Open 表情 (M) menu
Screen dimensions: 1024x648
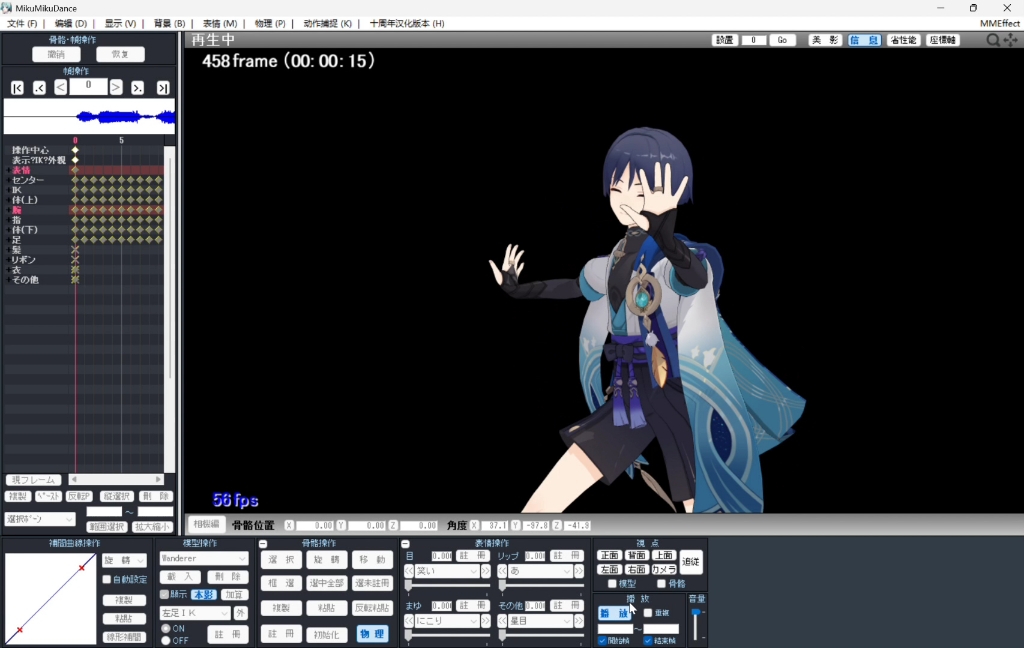click(219, 24)
